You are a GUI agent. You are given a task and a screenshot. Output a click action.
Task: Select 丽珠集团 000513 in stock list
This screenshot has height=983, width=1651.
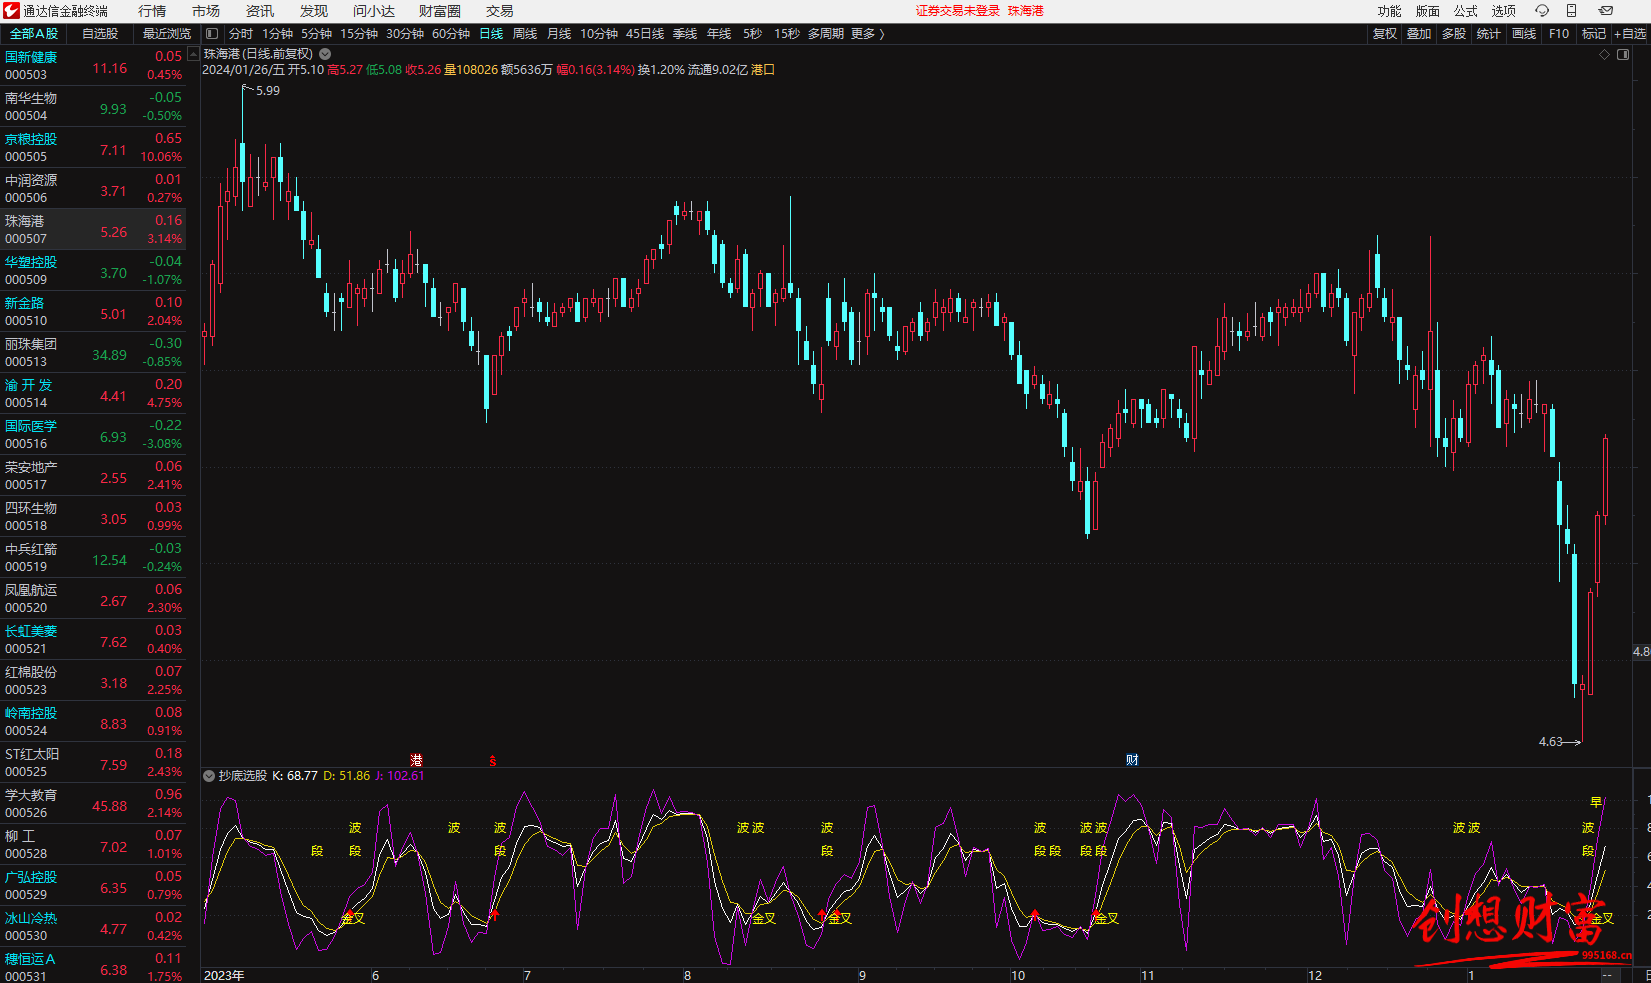pyautogui.click(x=93, y=352)
